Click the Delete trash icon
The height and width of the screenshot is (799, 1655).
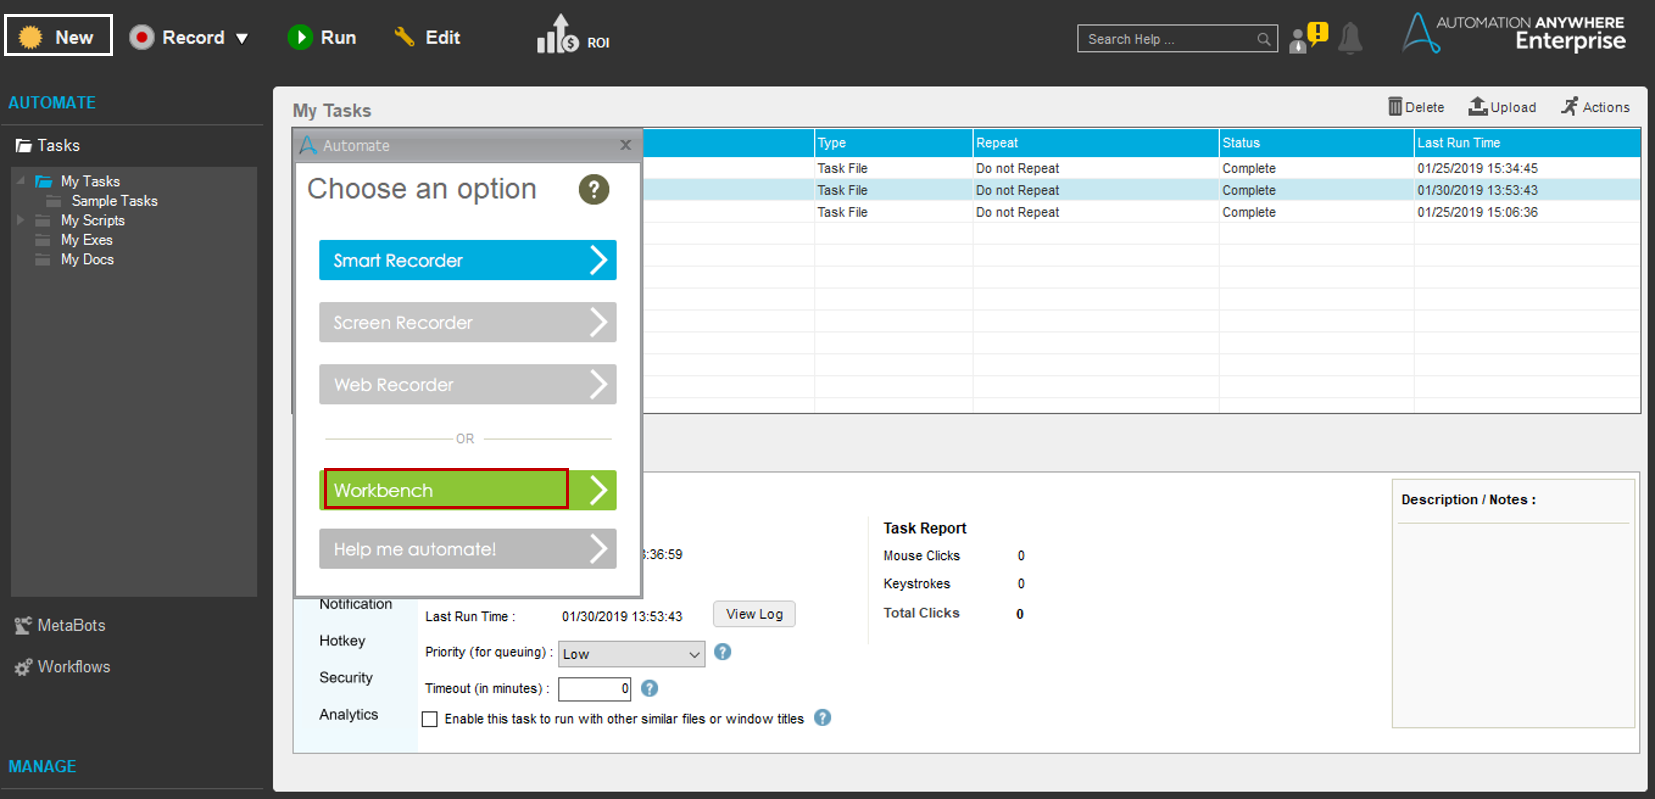tap(1395, 107)
